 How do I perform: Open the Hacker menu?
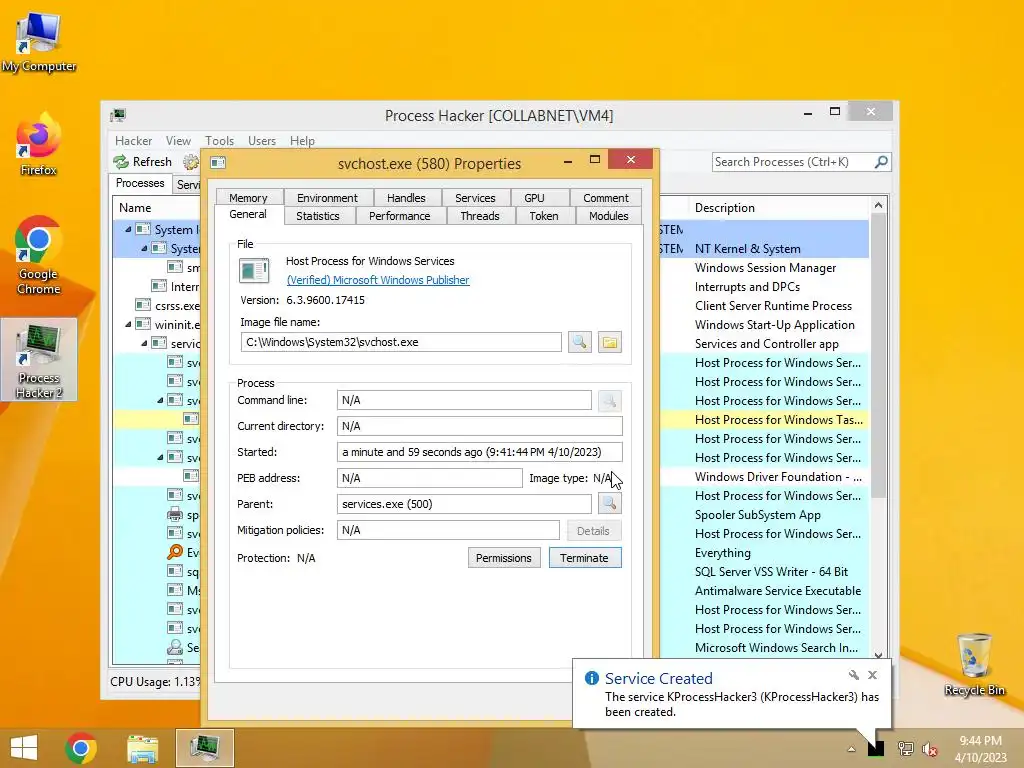click(x=133, y=140)
